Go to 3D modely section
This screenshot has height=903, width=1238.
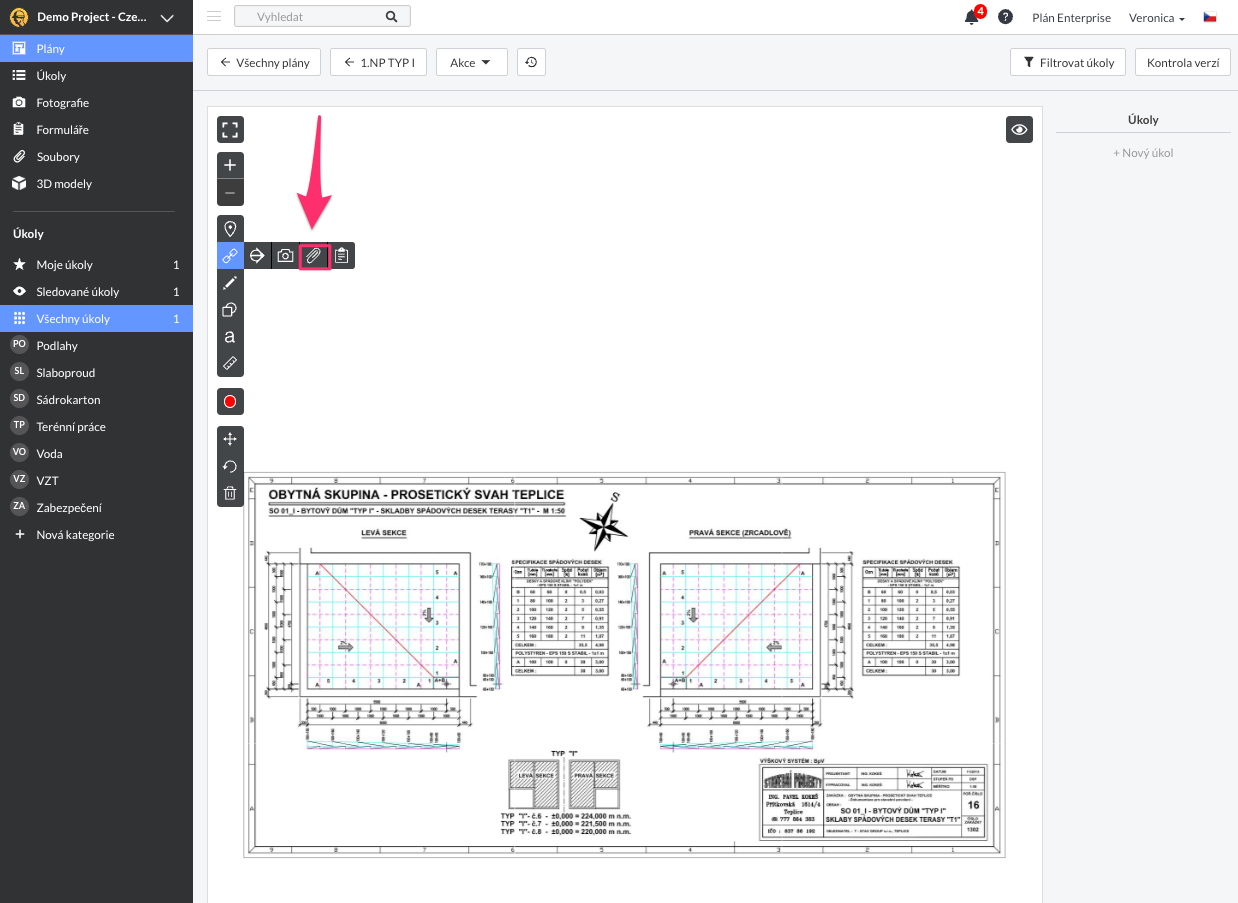64,184
